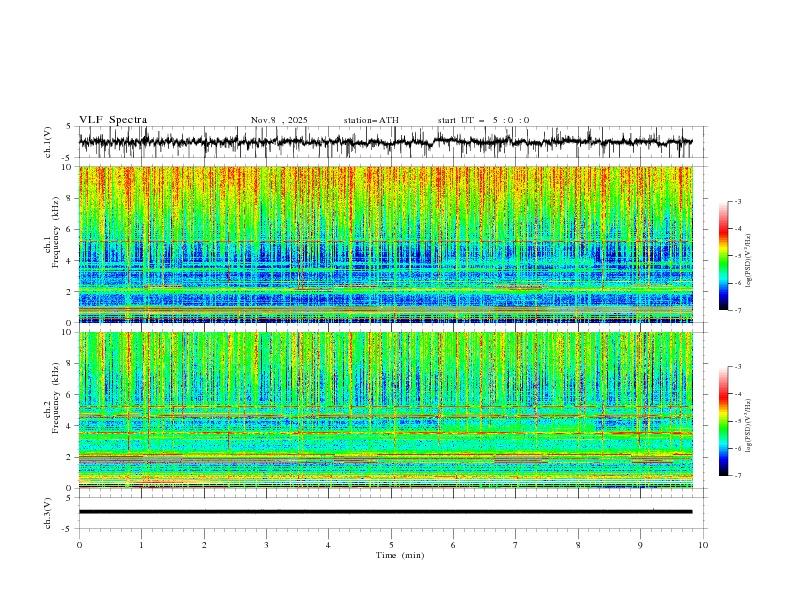The width and height of the screenshot is (792, 612).
Task: Click the "6" frequency tick of ch.1 spectrogram
Action: (71, 229)
